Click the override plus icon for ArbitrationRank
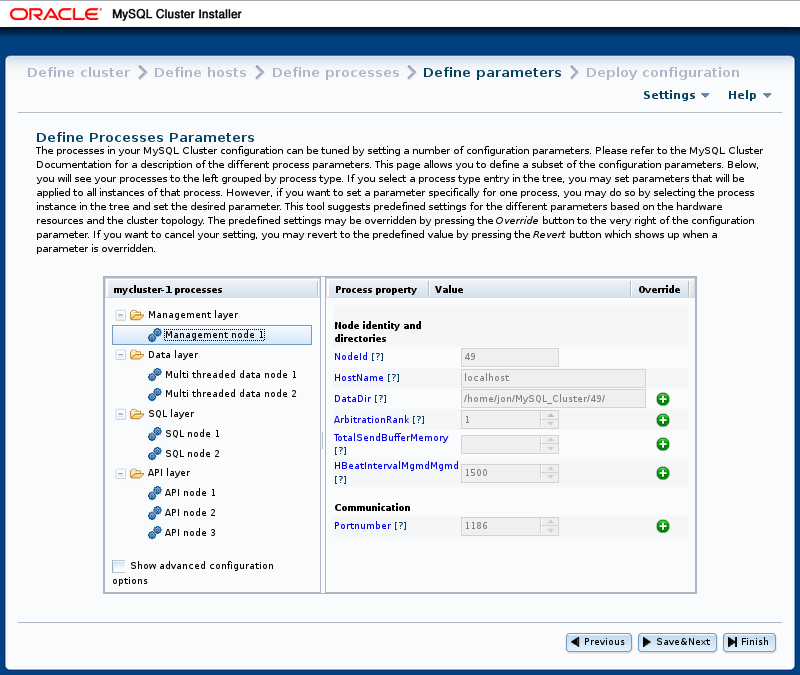Image resolution: width=800 pixels, height=675 pixels. [663, 420]
